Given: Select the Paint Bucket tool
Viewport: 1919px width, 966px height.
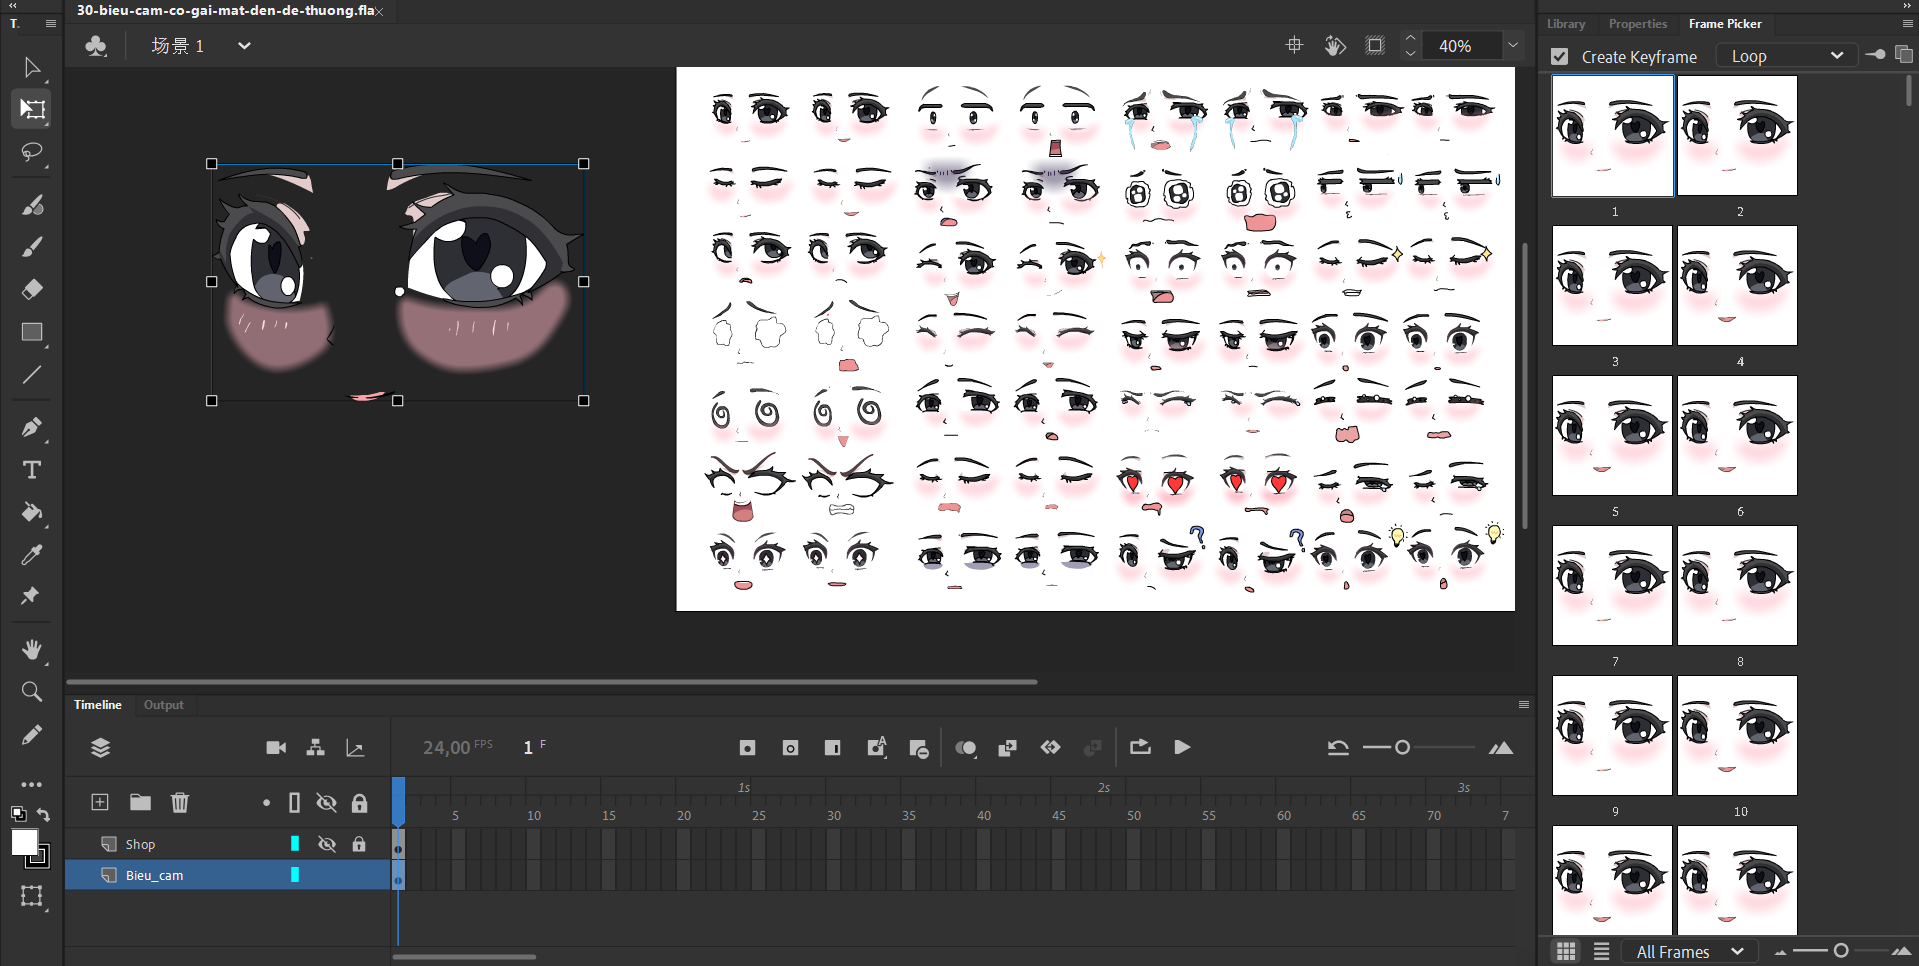Looking at the screenshot, I should click(32, 513).
